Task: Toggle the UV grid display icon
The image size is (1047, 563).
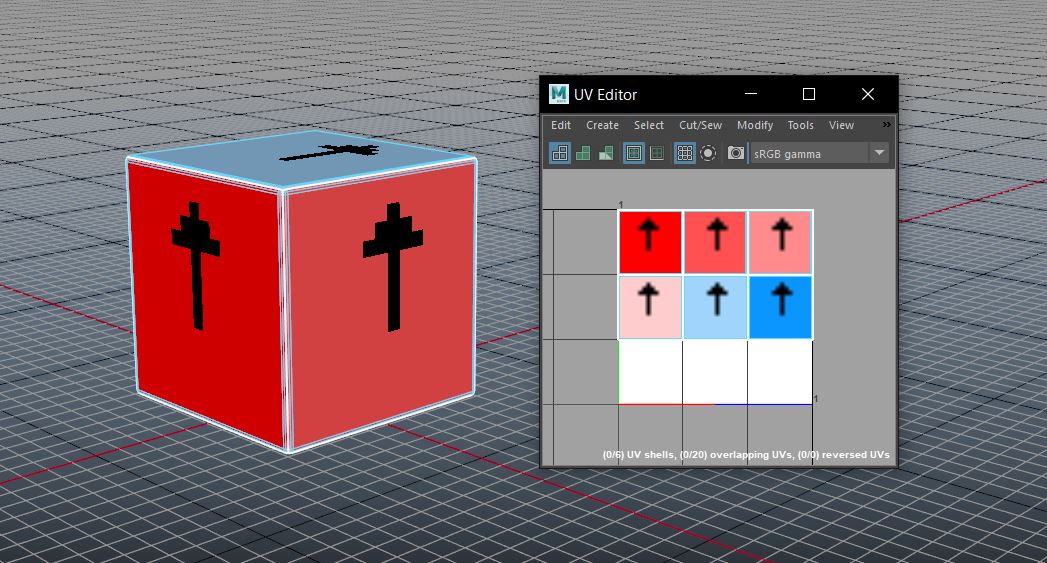Action: click(684, 154)
